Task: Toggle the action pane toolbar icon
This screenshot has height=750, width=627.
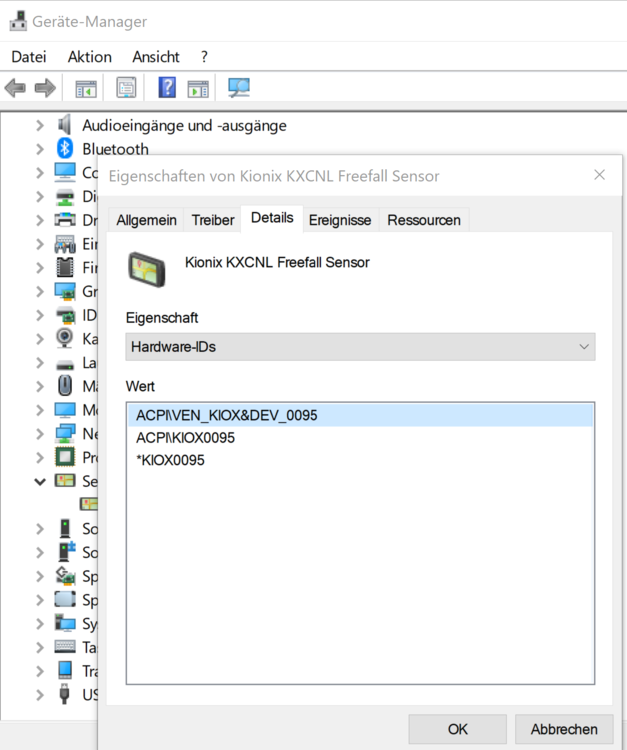Action: [x=198, y=88]
